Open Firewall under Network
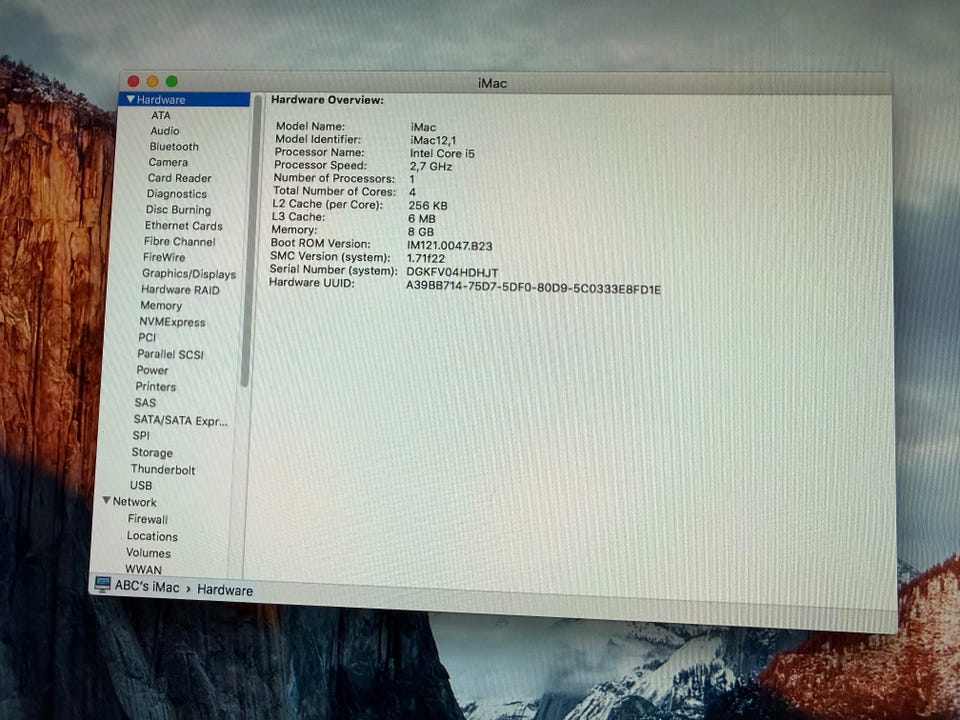This screenshot has width=960, height=720. pyautogui.click(x=148, y=519)
